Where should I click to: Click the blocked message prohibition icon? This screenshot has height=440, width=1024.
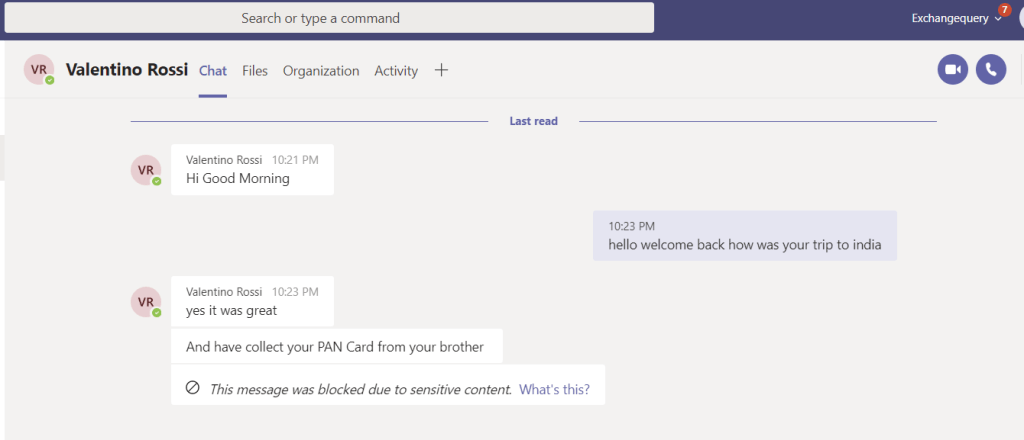coord(193,388)
